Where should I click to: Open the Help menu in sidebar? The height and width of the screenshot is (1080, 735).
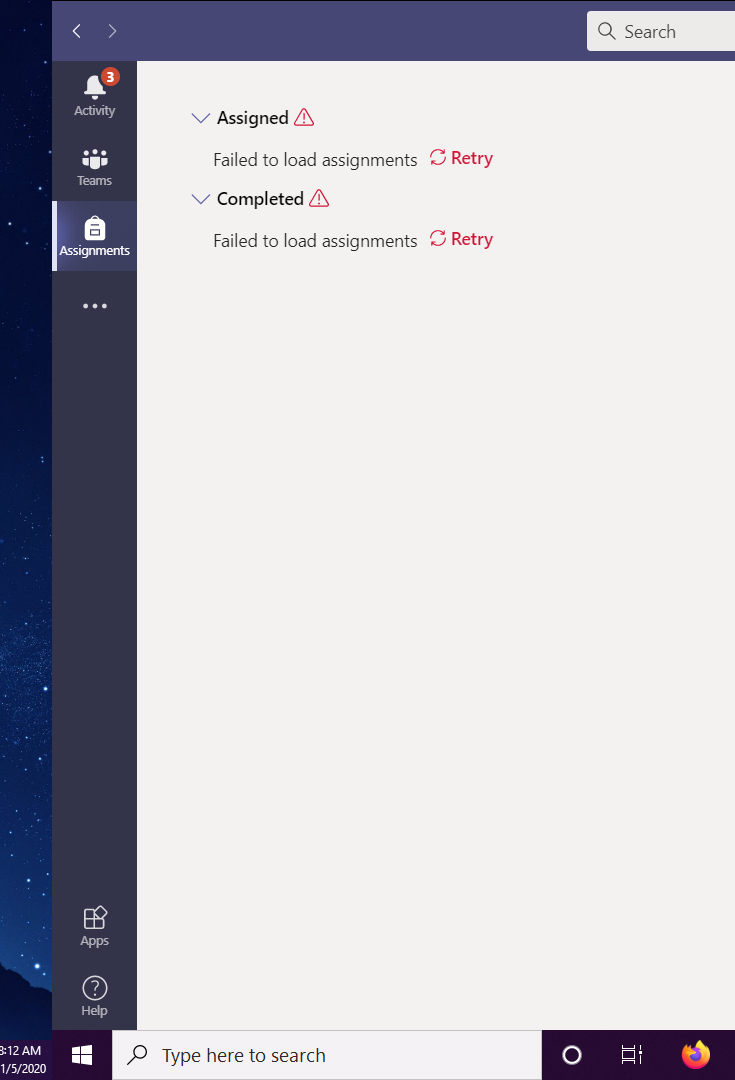94,996
